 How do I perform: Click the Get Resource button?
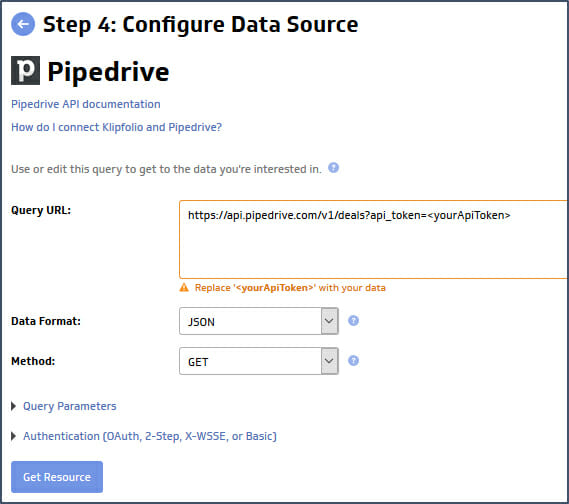click(x=57, y=477)
